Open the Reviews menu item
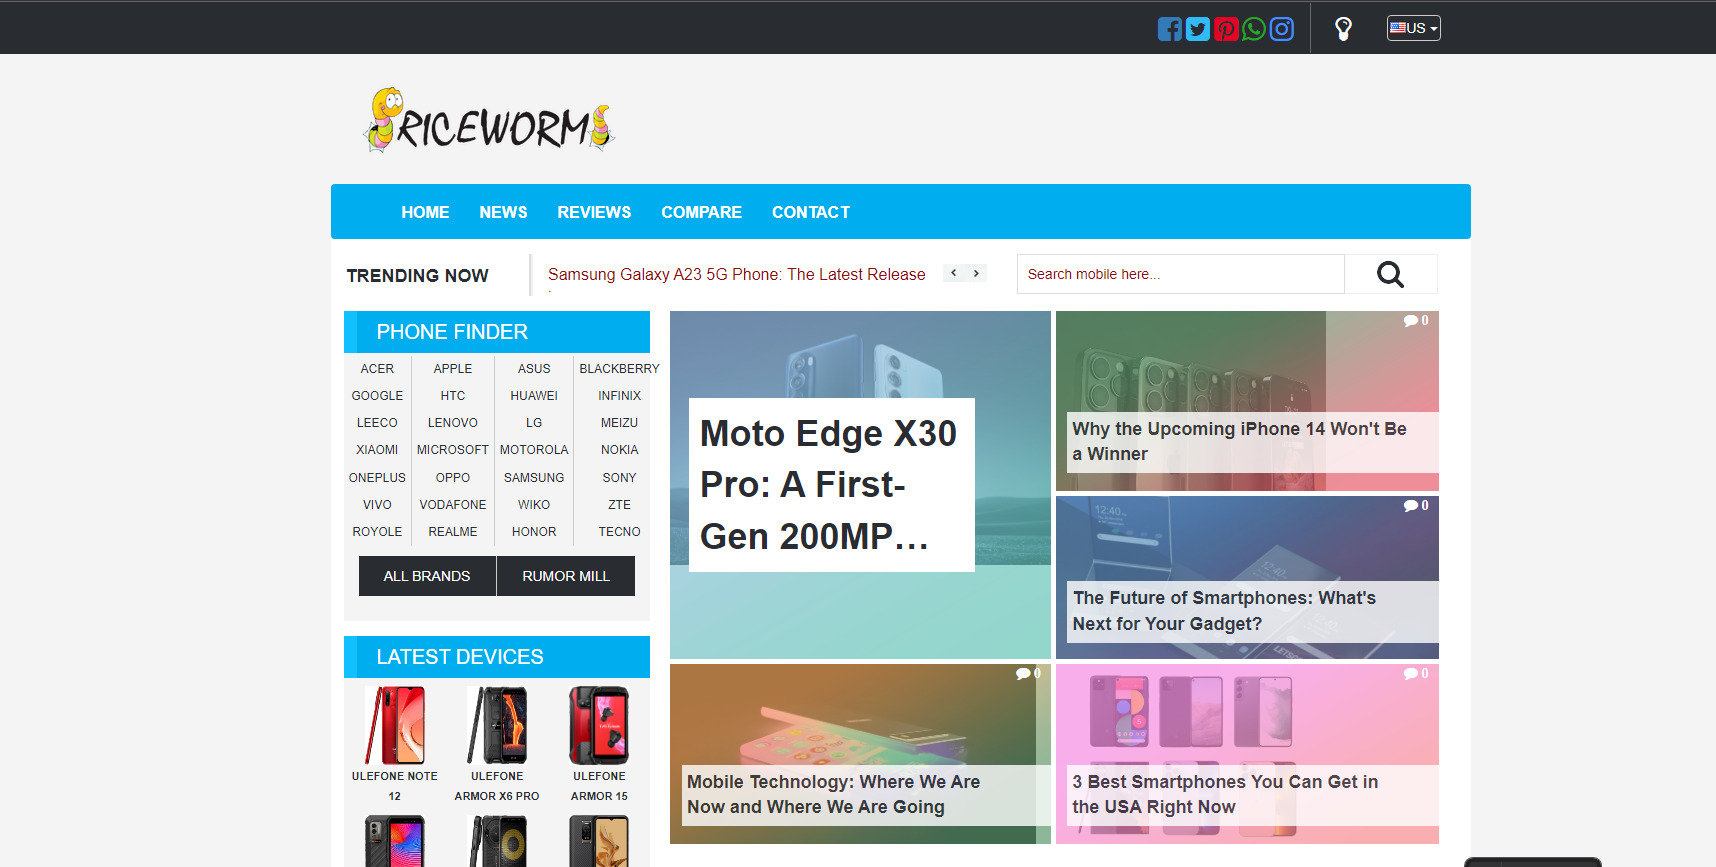This screenshot has height=867, width=1716. [594, 212]
